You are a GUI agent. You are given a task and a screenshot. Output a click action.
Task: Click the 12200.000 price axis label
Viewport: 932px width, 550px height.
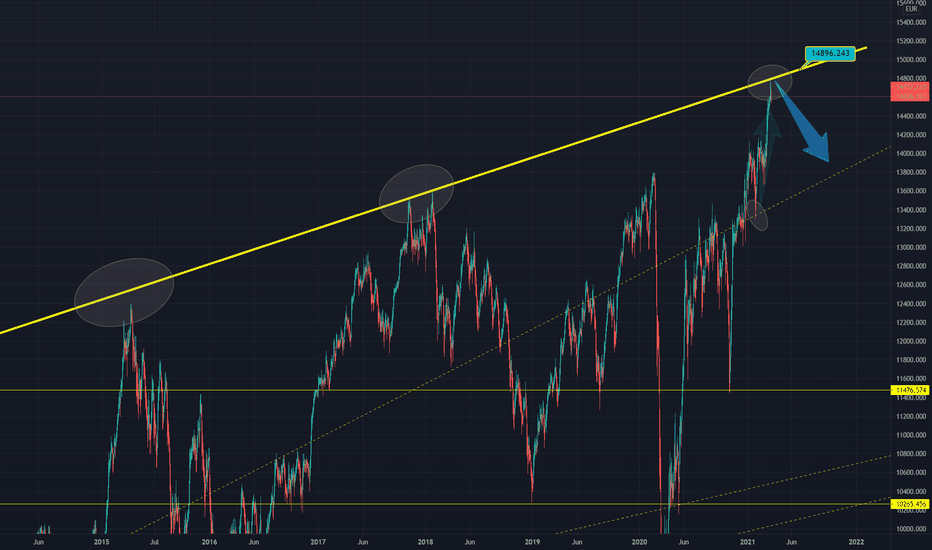[911, 322]
